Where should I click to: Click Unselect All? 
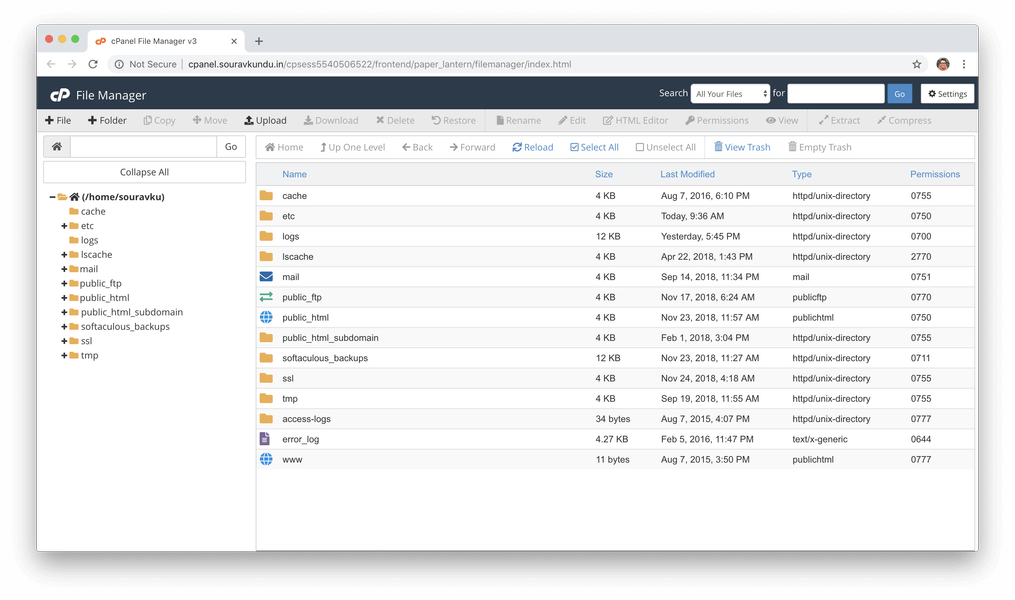[665, 146]
